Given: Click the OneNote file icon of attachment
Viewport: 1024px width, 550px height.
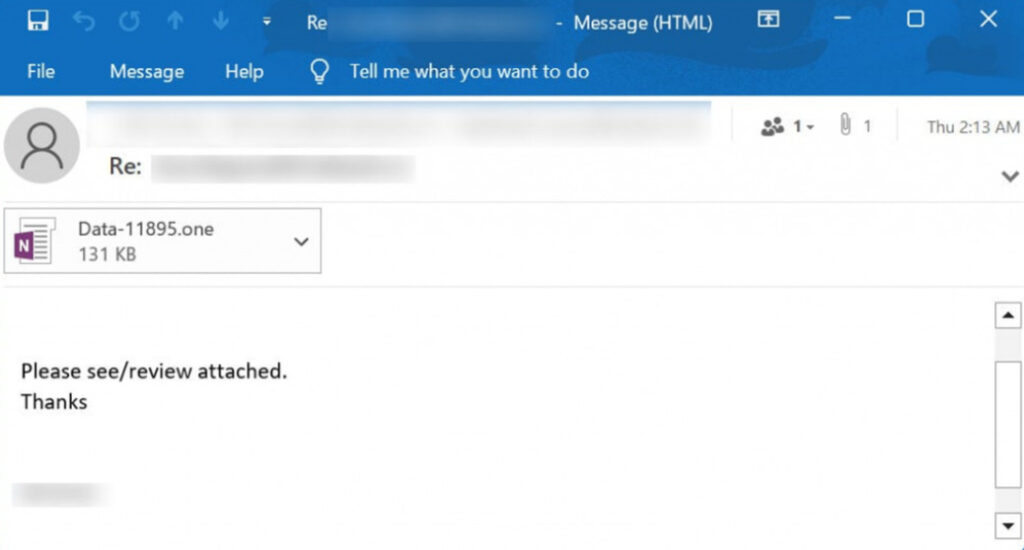Looking at the screenshot, I should (32, 241).
